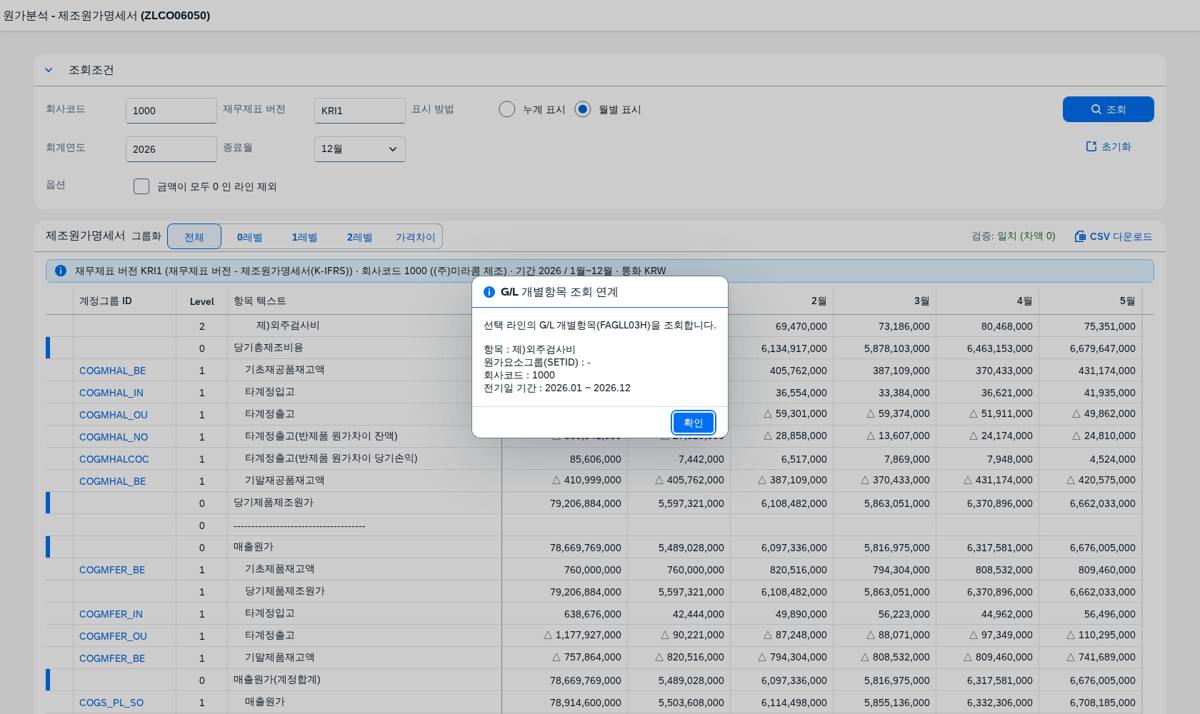The height and width of the screenshot is (714, 1200).
Task: Switch to 2레벨 tab
Action: [x=359, y=237]
